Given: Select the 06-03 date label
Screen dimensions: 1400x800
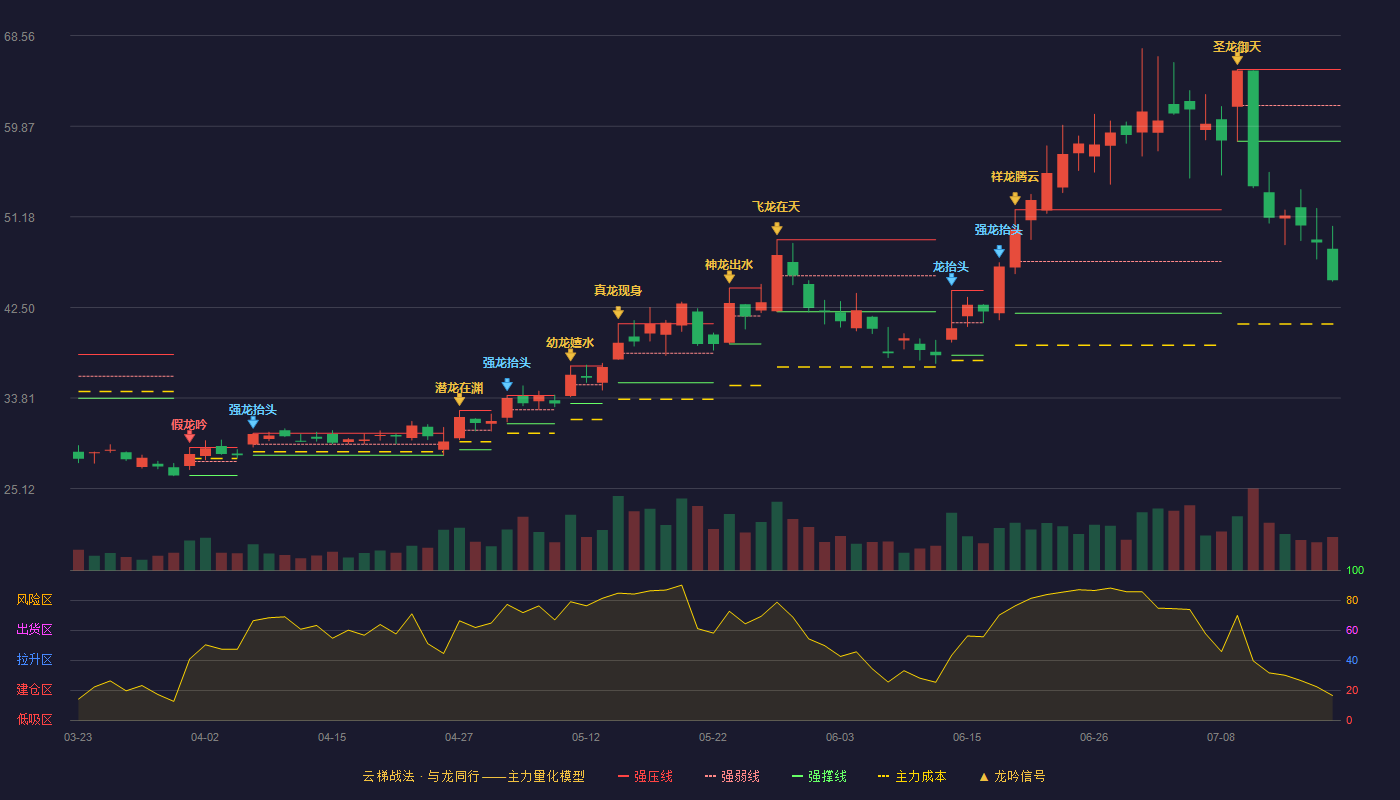Looking at the screenshot, I should pos(840,737).
